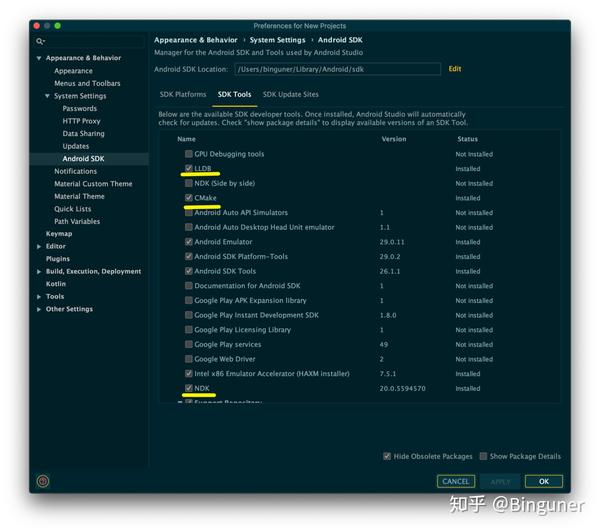Enable Show Package Details option
This screenshot has width=600, height=532.
coord(484,456)
